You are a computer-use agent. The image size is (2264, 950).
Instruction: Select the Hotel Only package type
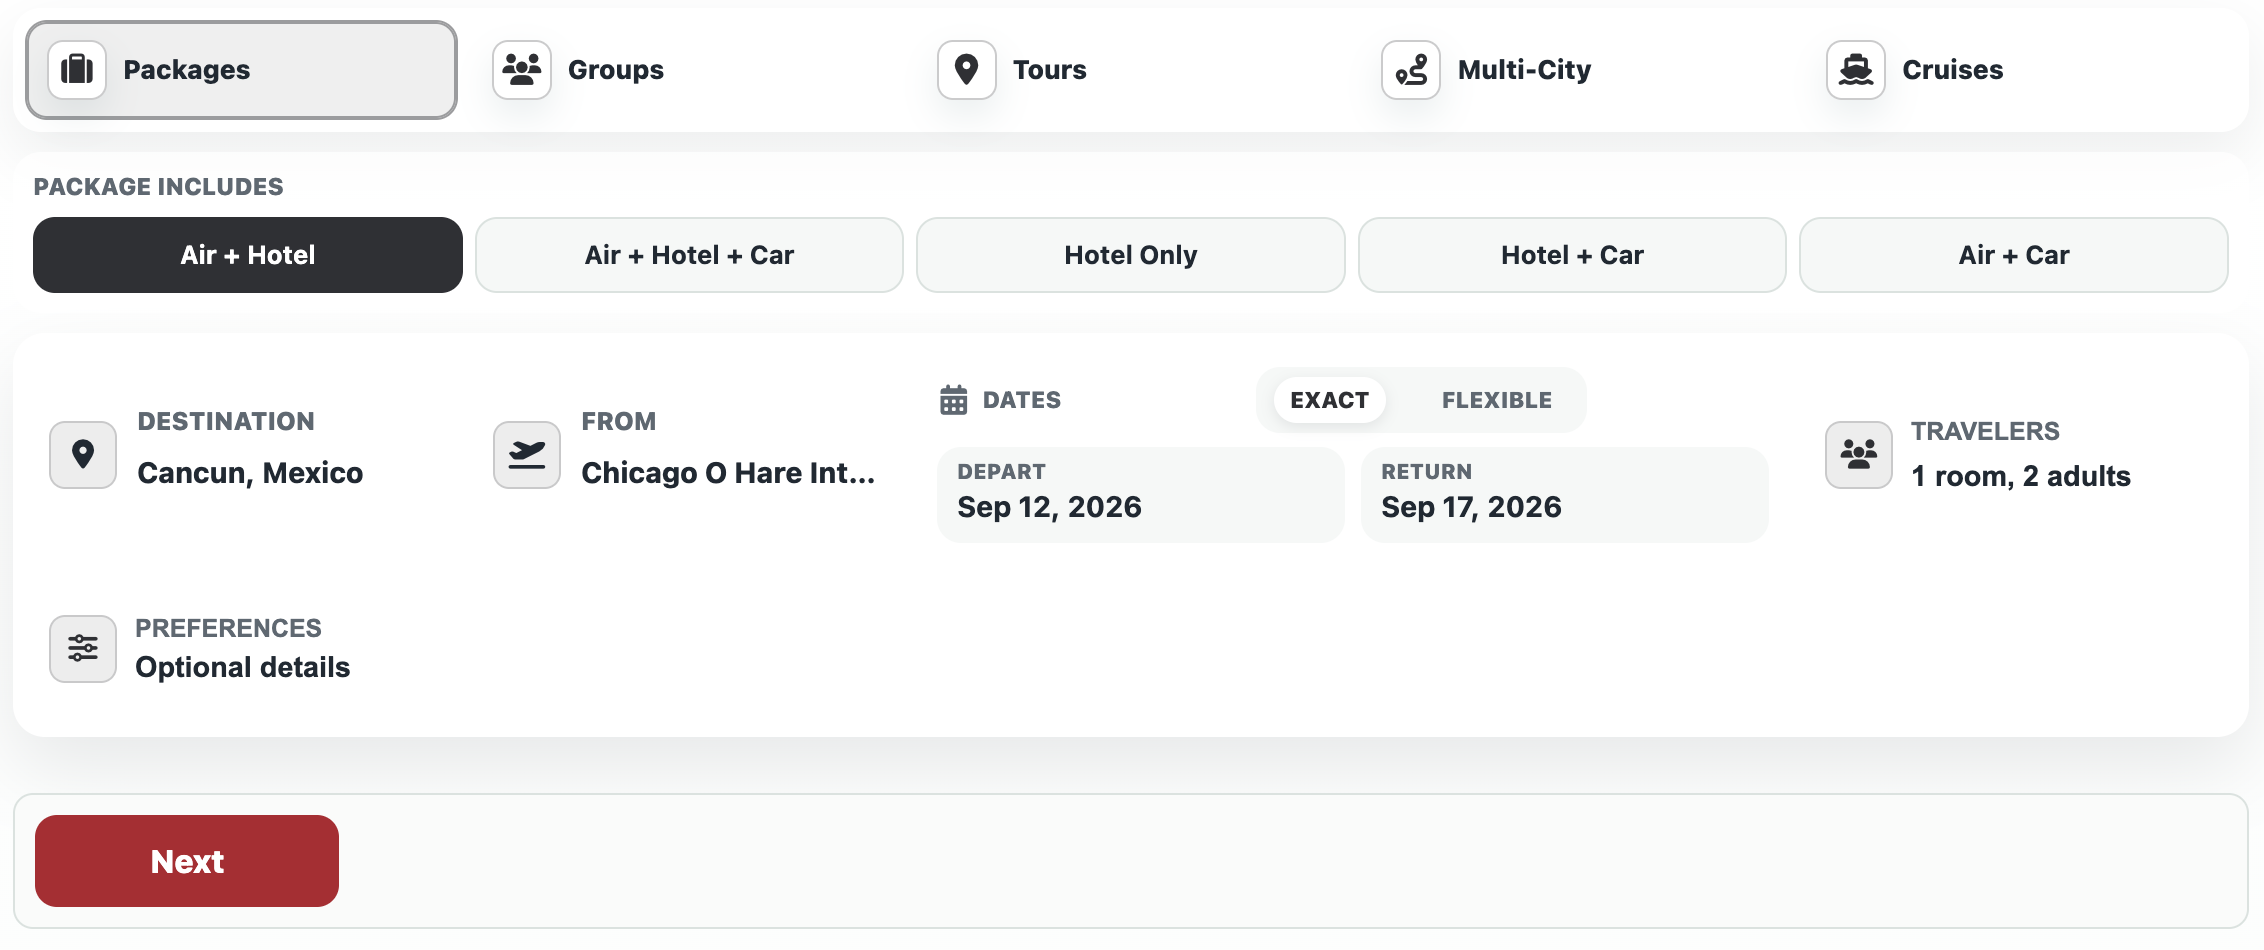tap(1131, 255)
